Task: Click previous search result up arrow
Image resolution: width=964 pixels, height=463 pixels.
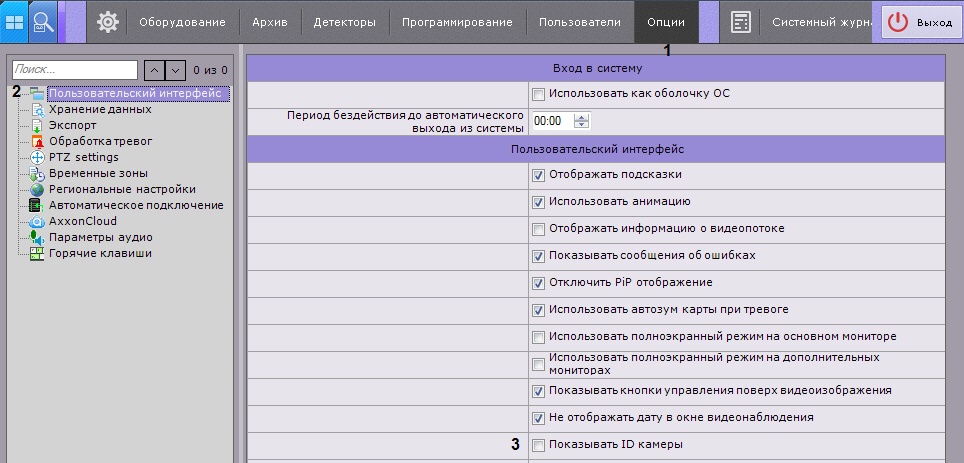Action: click(x=154, y=70)
